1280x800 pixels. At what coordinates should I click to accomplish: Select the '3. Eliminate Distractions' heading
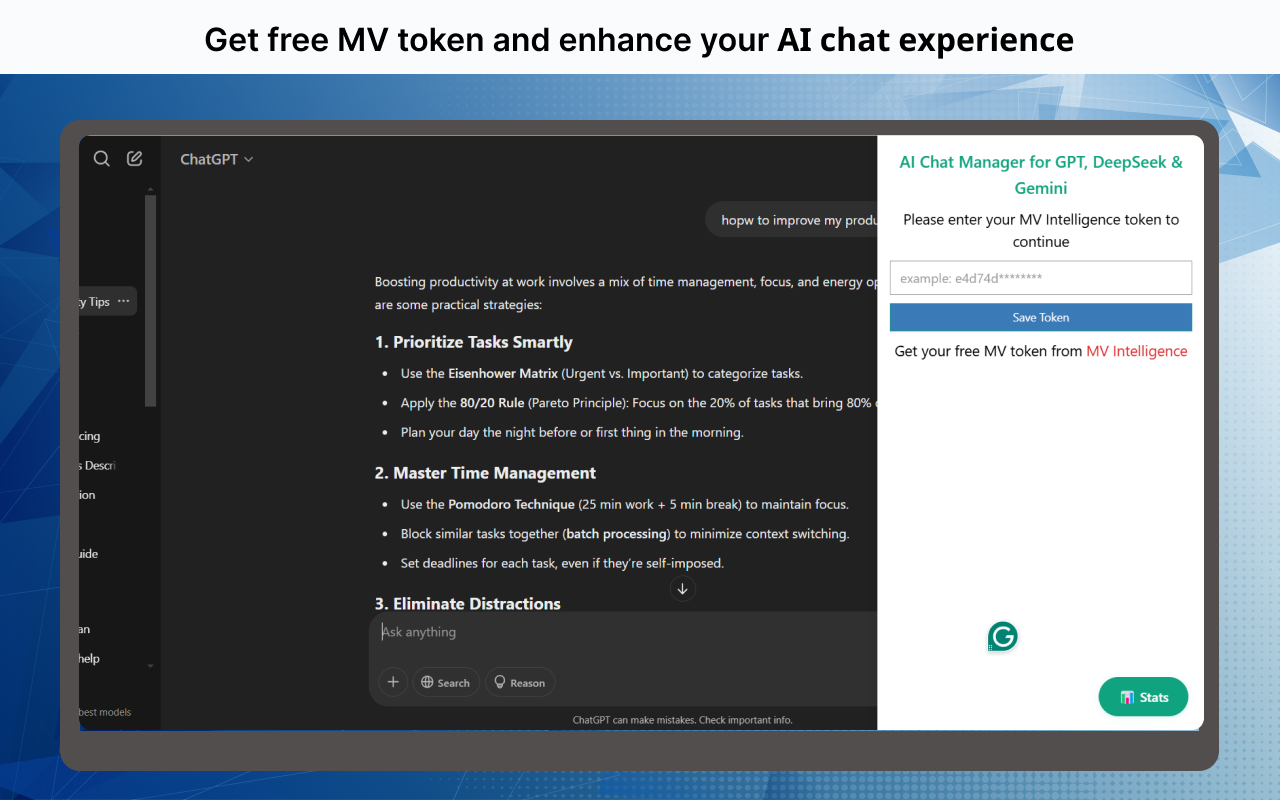pyautogui.click(x=468, y=603)
